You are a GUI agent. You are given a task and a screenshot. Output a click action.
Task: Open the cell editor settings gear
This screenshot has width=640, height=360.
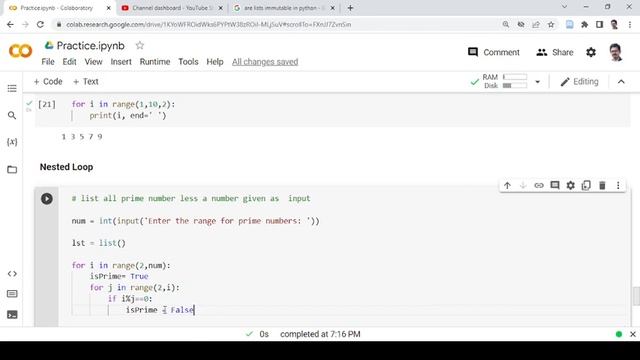click(x=571, y=186)
